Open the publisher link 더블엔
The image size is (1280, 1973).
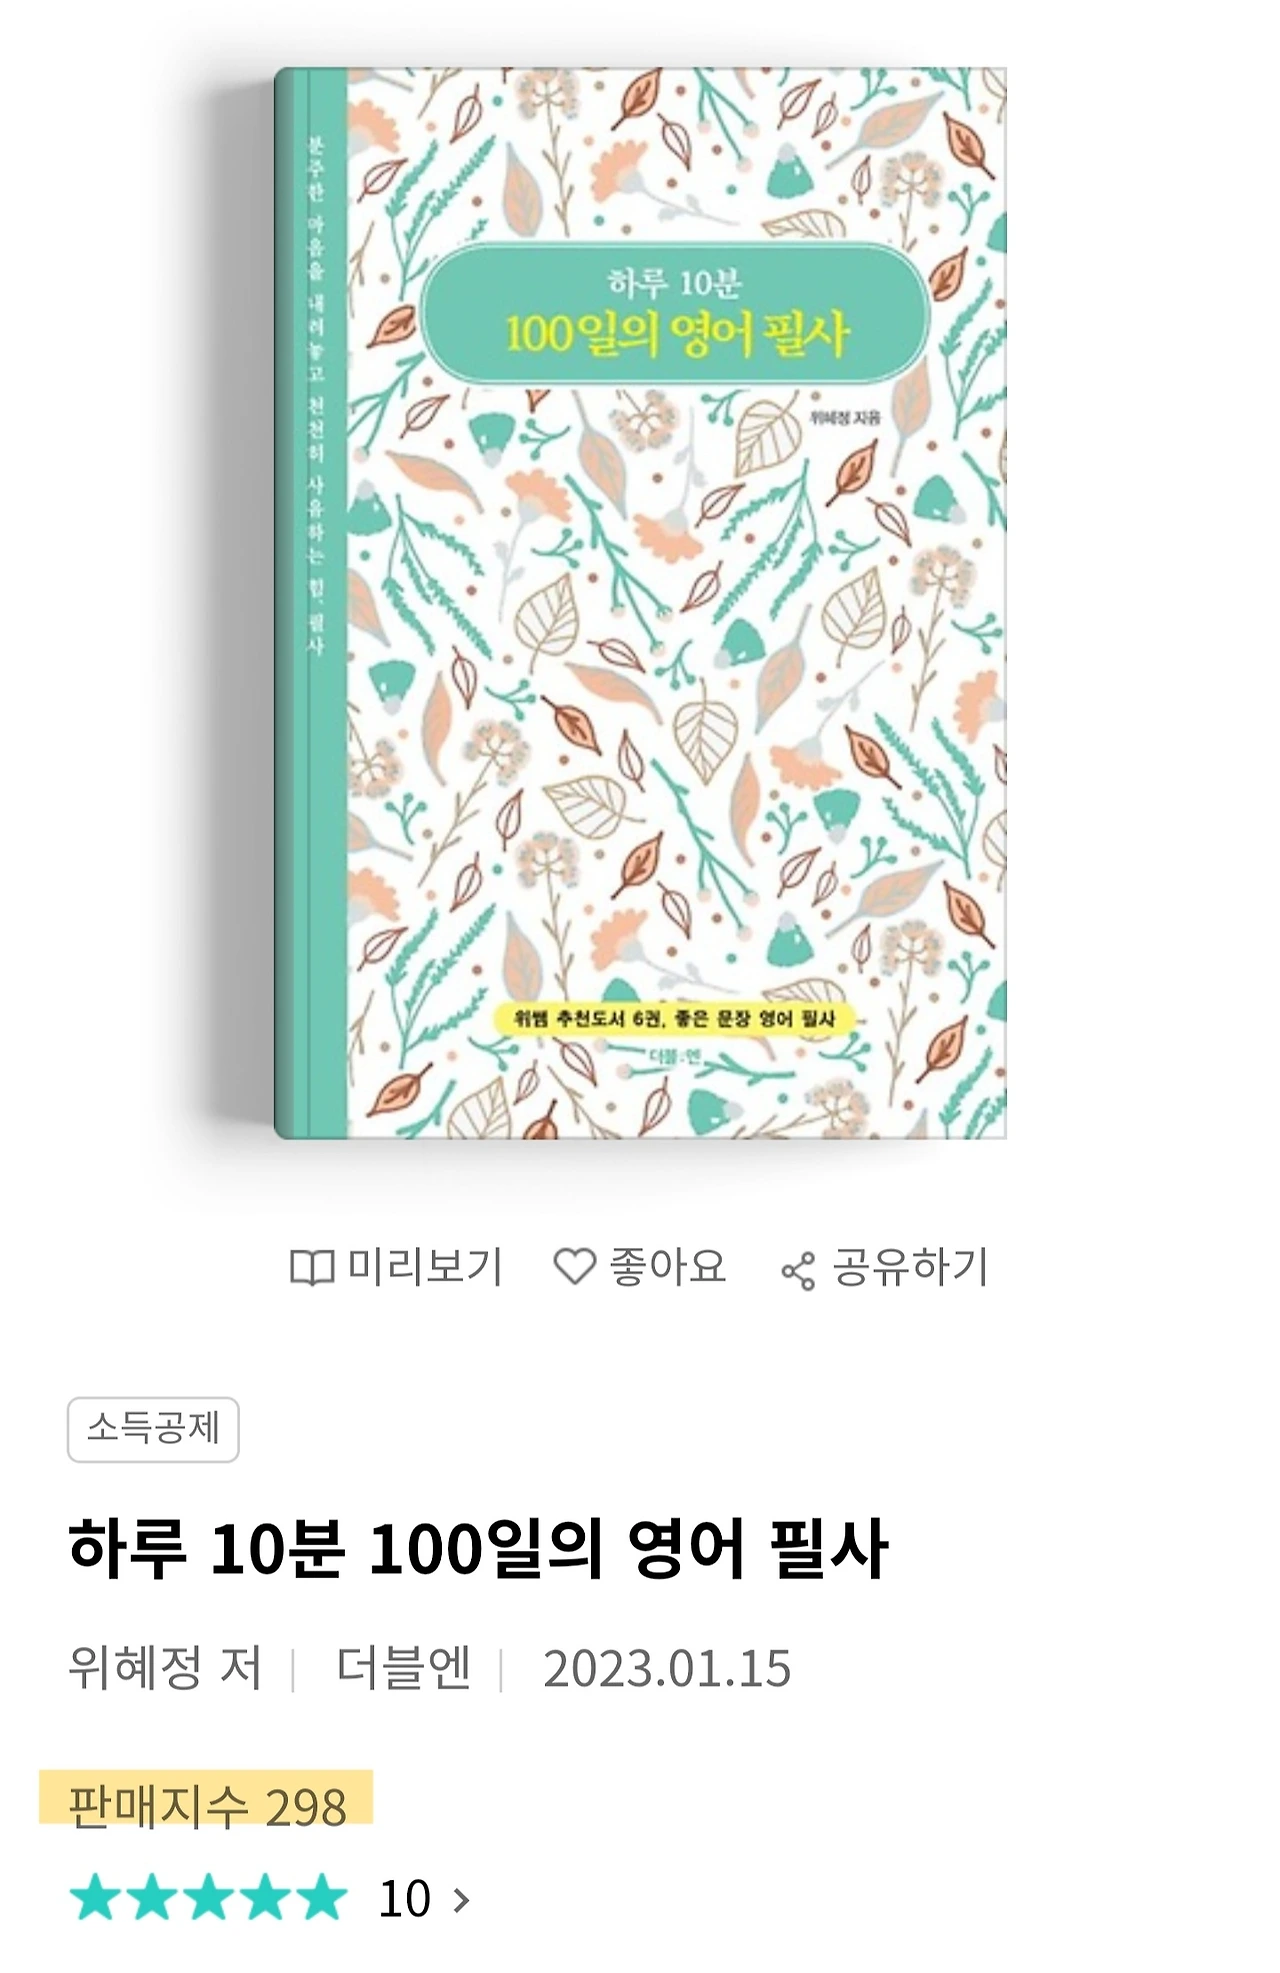coord(403,1668)
